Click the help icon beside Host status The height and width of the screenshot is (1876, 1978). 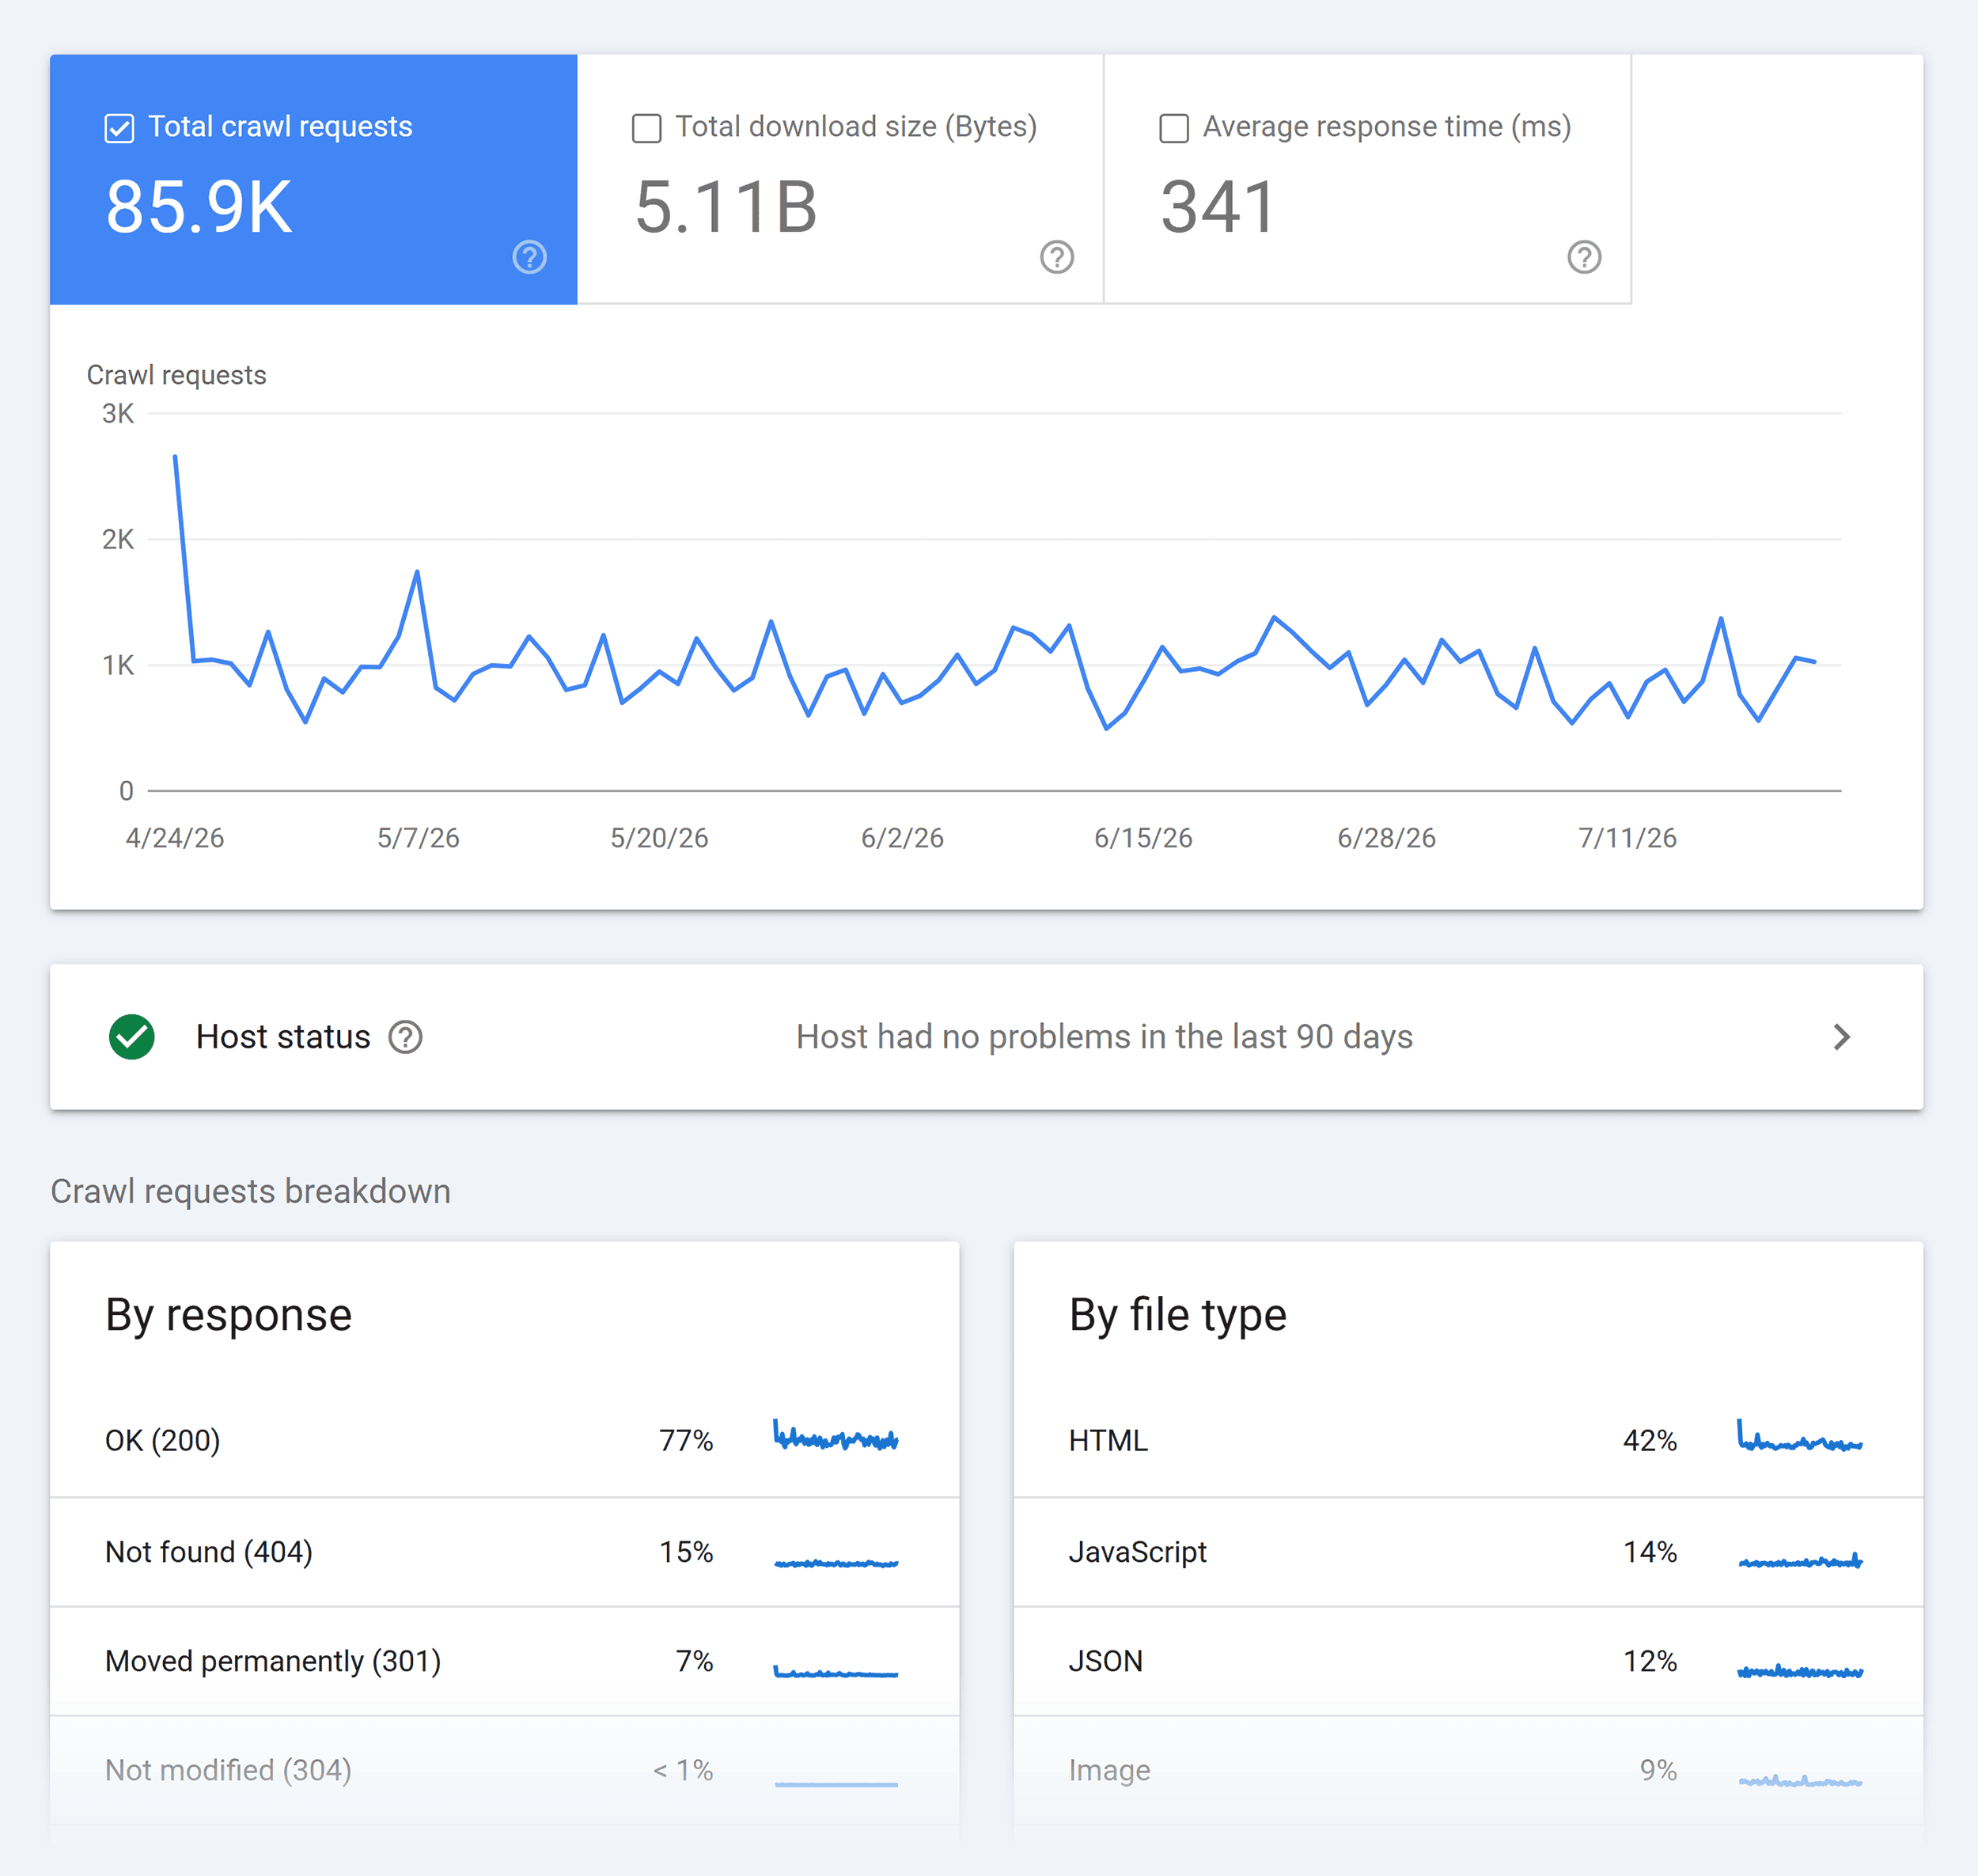tap(405, 1037)
